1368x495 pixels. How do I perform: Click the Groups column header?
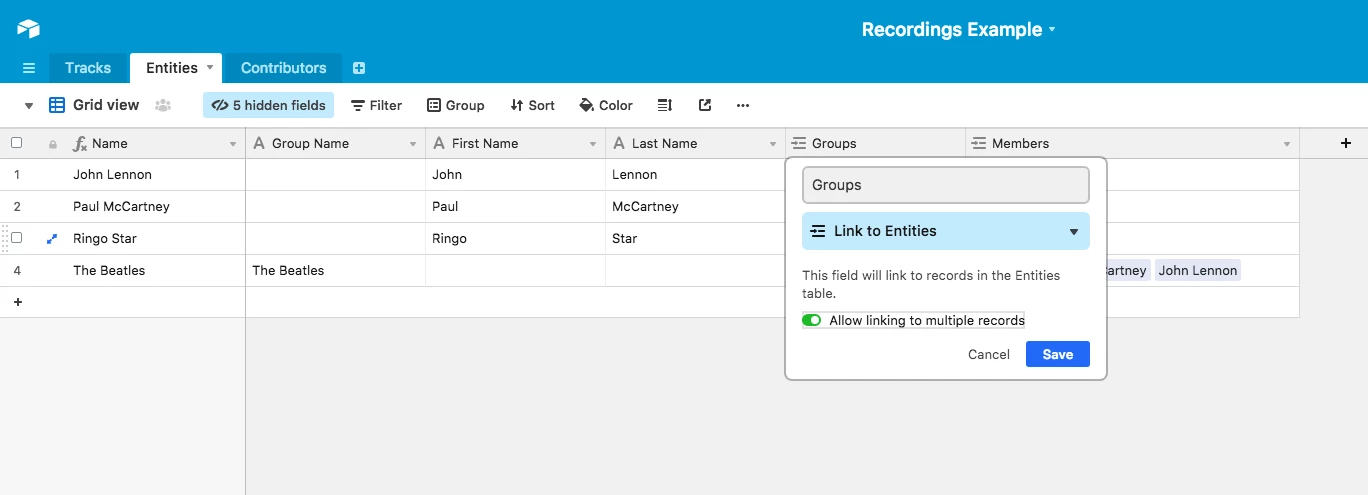click(x=876, y=143)
